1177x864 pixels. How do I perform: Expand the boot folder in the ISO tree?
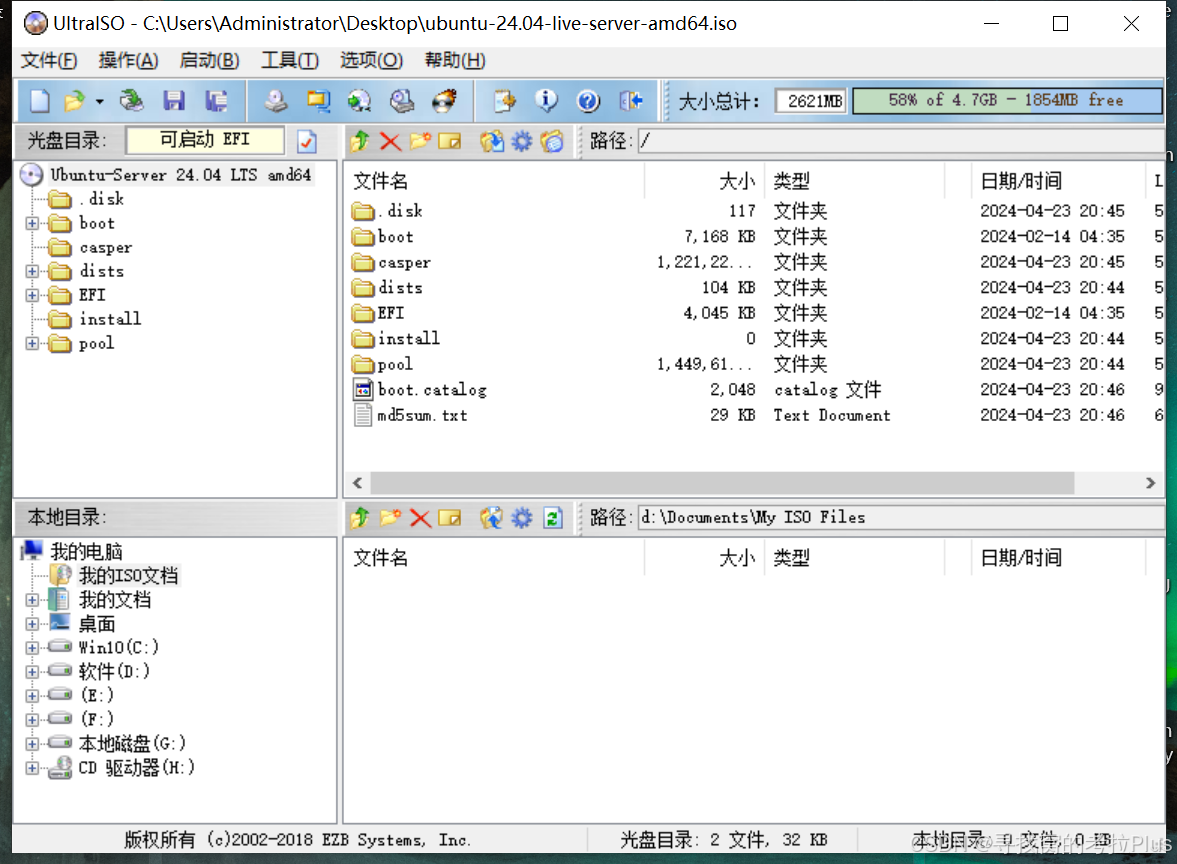coord(32,223)
